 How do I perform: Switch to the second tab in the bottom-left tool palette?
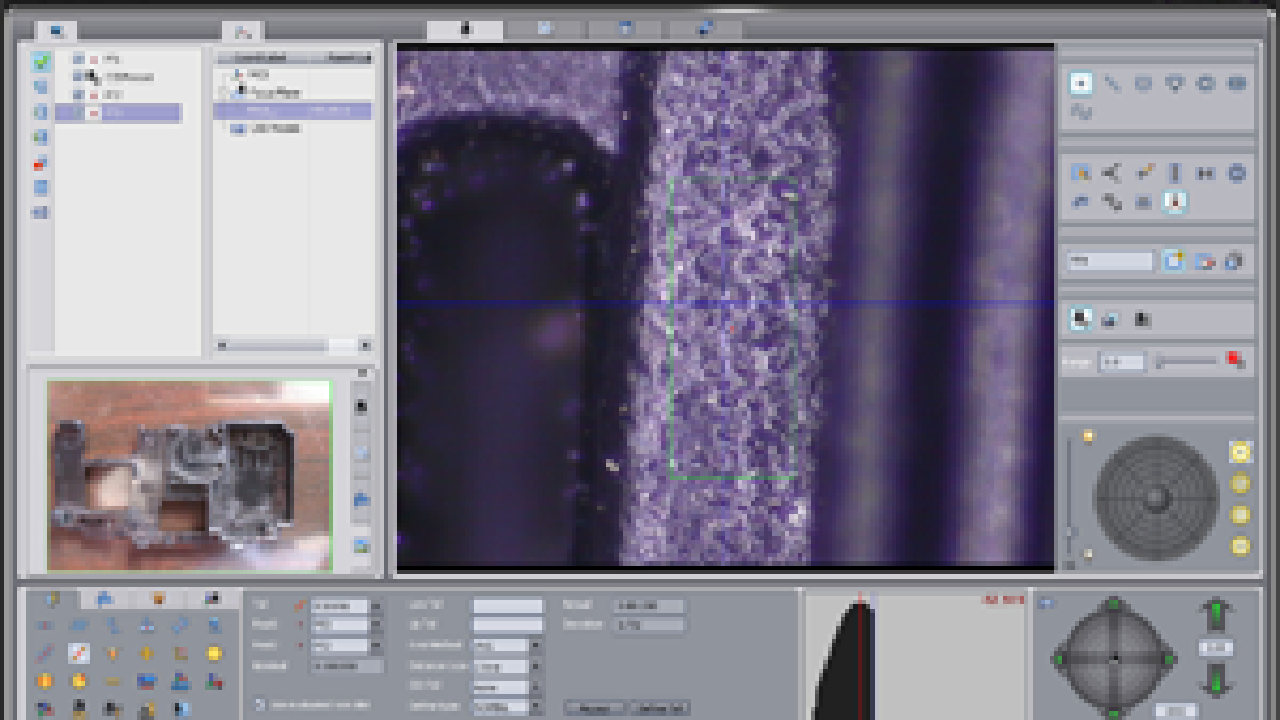click(x=104, y=599)
